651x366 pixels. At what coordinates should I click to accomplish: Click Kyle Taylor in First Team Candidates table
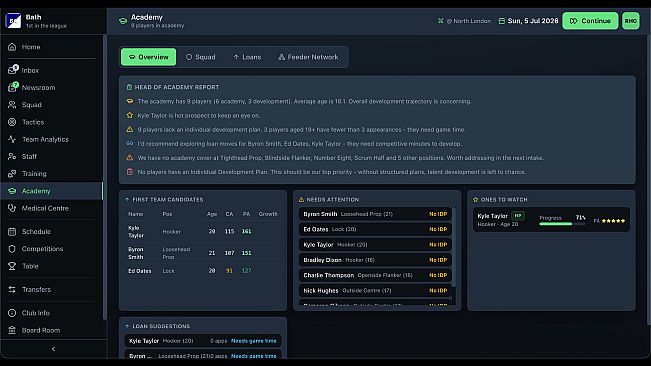click(136, 232)
